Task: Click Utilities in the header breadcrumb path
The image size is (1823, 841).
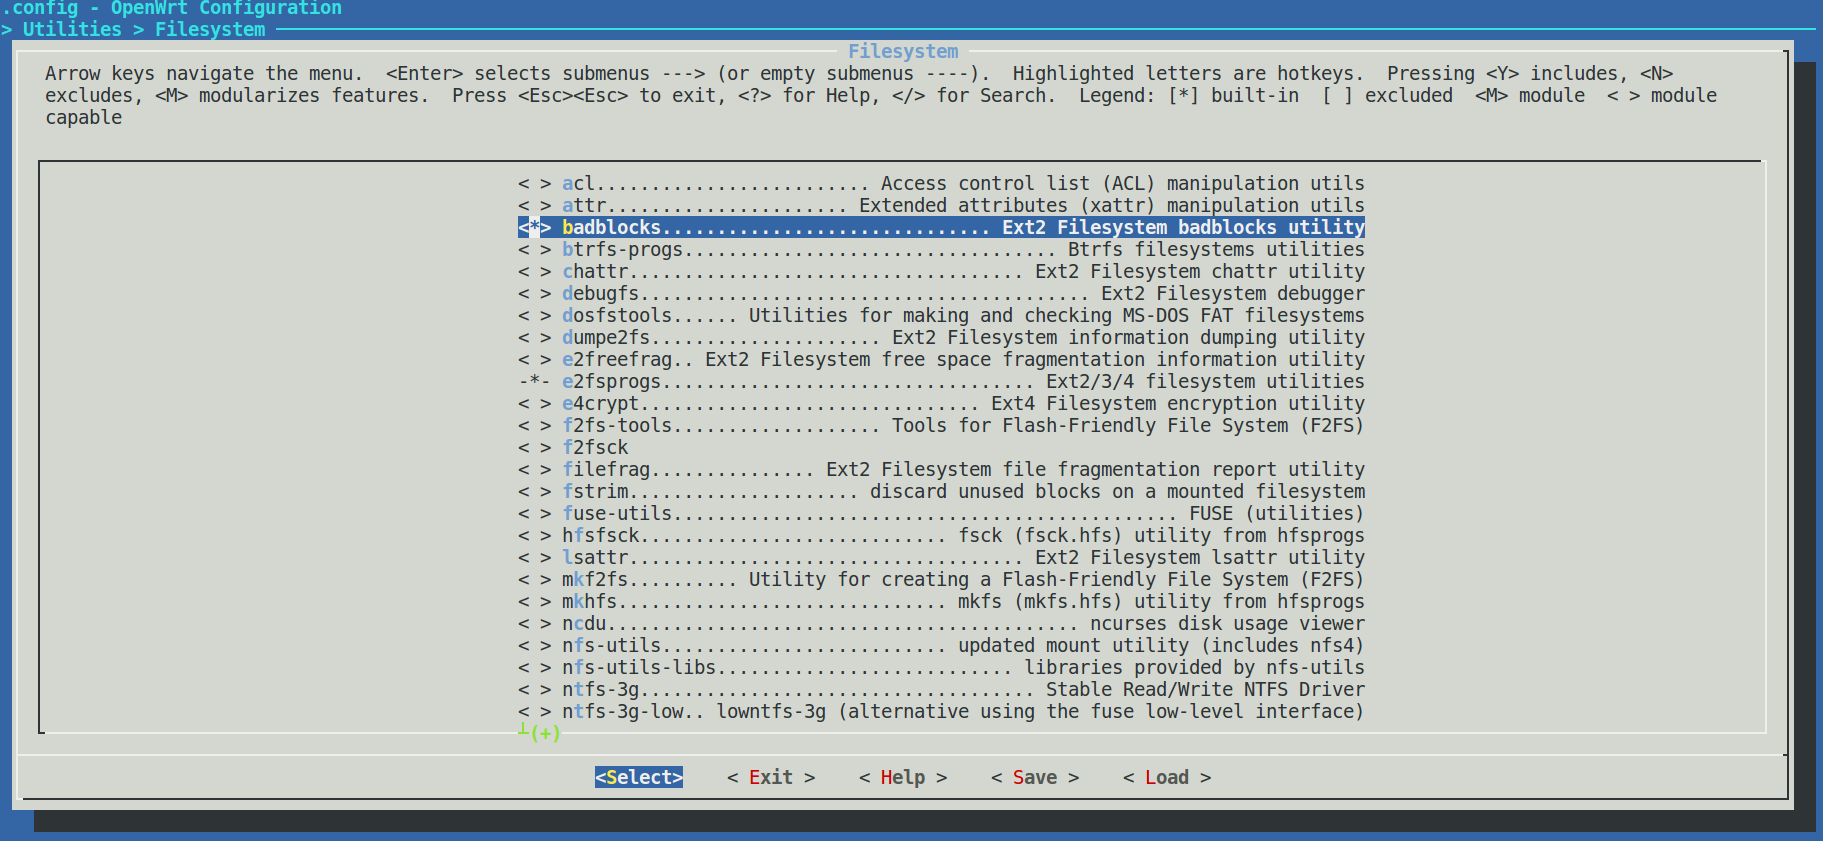Action: tap(72, 29)
